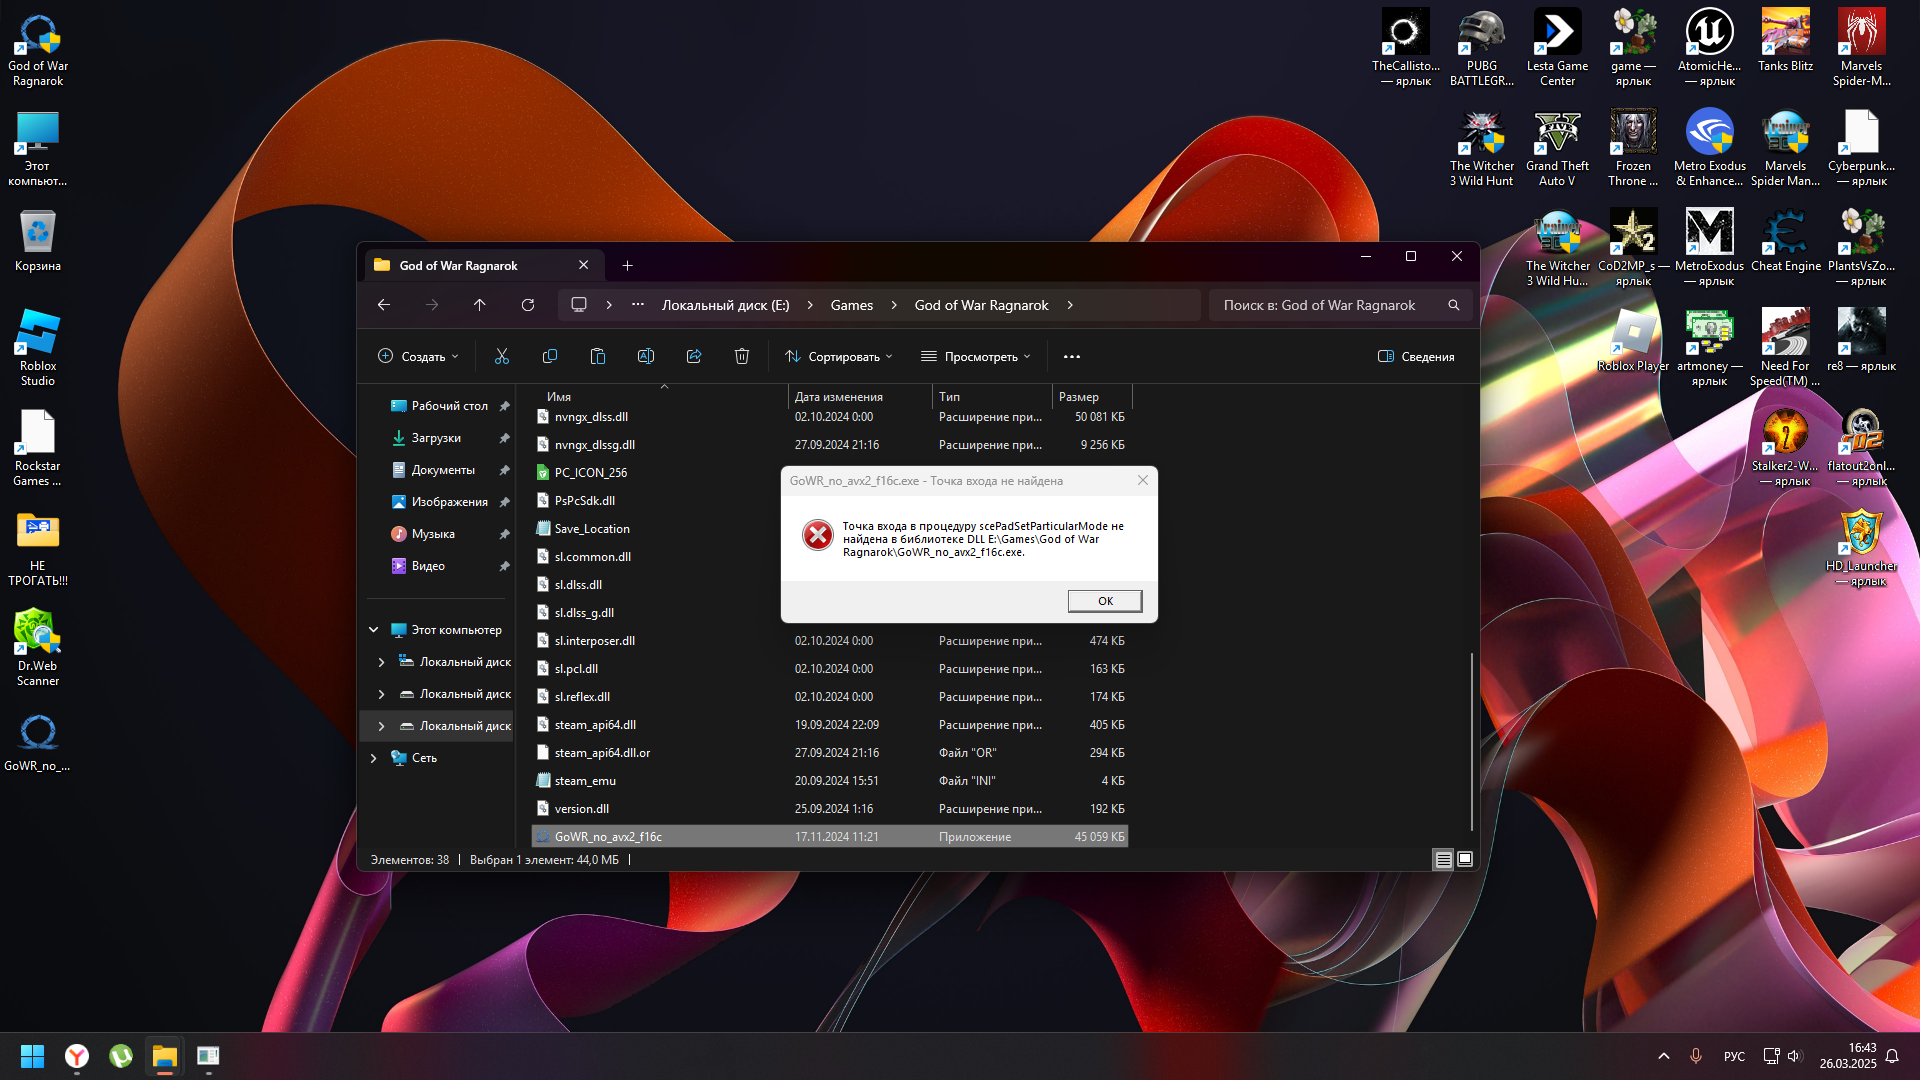The image size is (1920, 1080).
Task: Click the Paste clipboard icon
Action: coord(598,356)
